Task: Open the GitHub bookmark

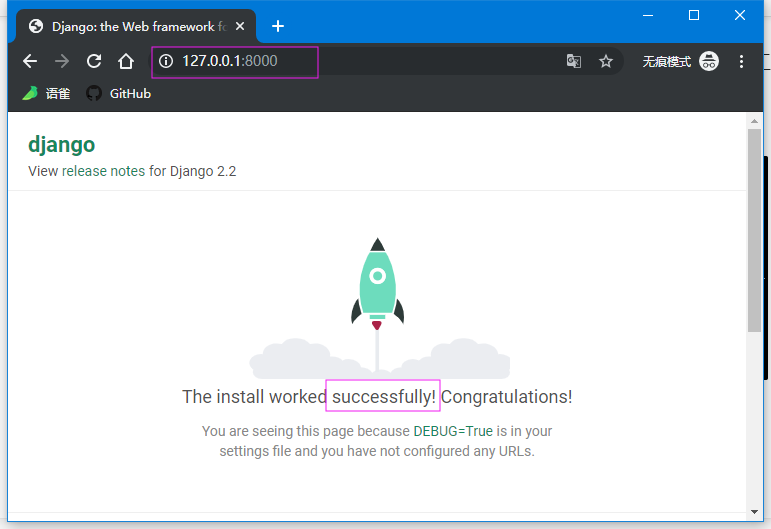Action: (x=119, y=93)
